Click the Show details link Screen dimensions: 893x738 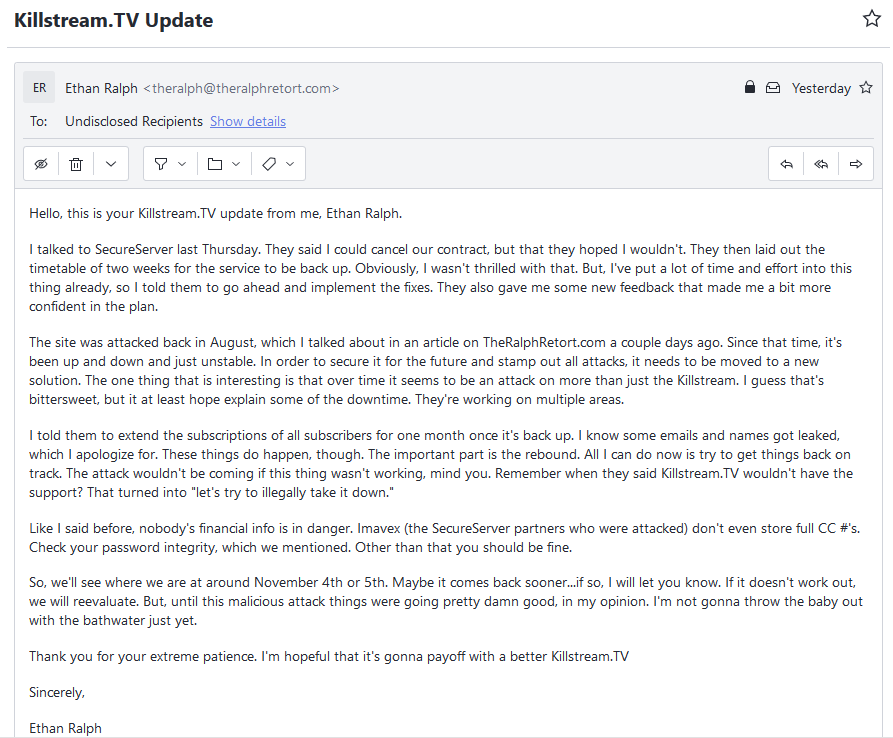point(248,121)
